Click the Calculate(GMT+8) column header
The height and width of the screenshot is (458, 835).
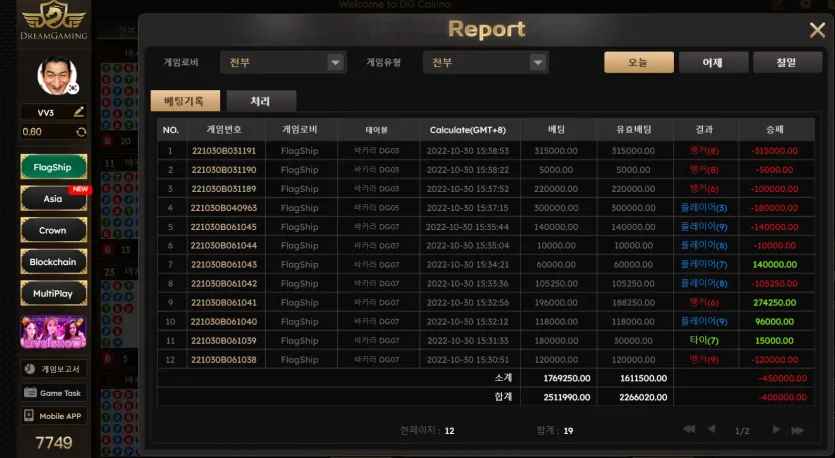[468, 130]
